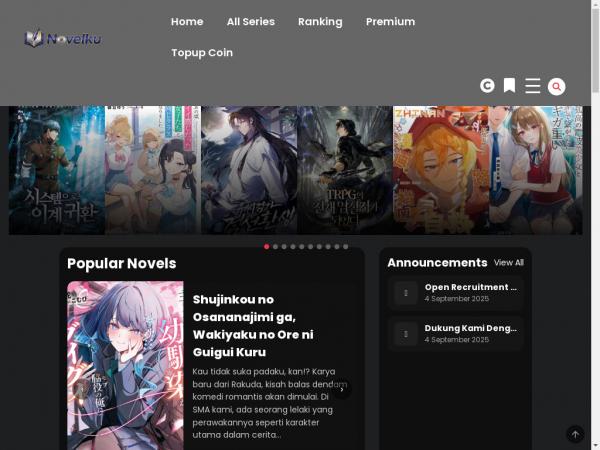Open Shujinkou no Osananajimi ga novel title
Image resolution: width=600 pixels, height=450 pixels.
(x=253, y=326)
